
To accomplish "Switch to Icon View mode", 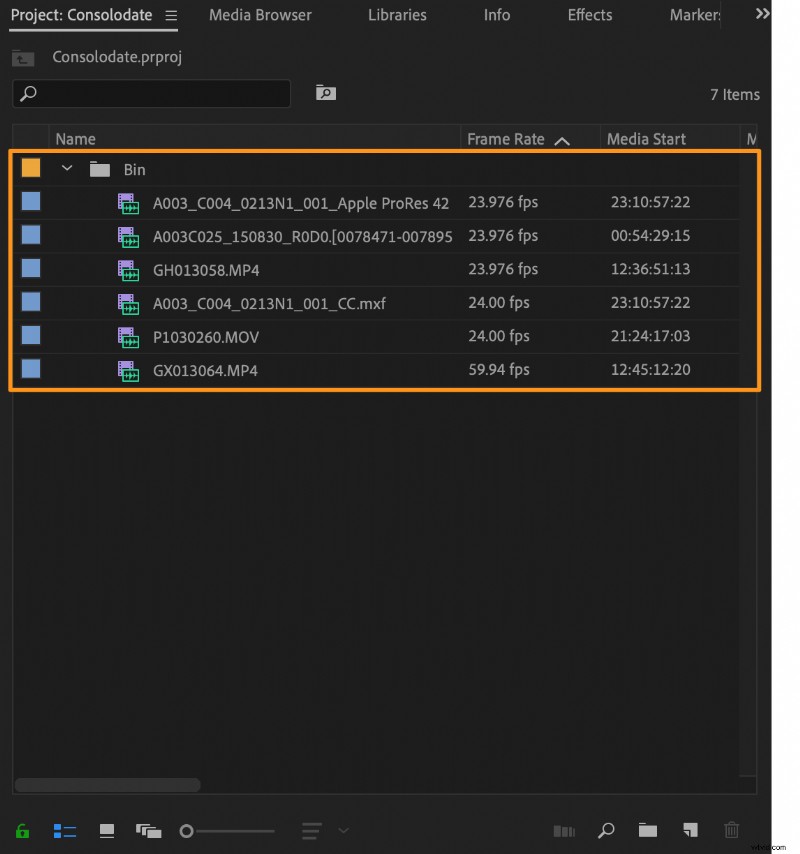I will point(107,831).
